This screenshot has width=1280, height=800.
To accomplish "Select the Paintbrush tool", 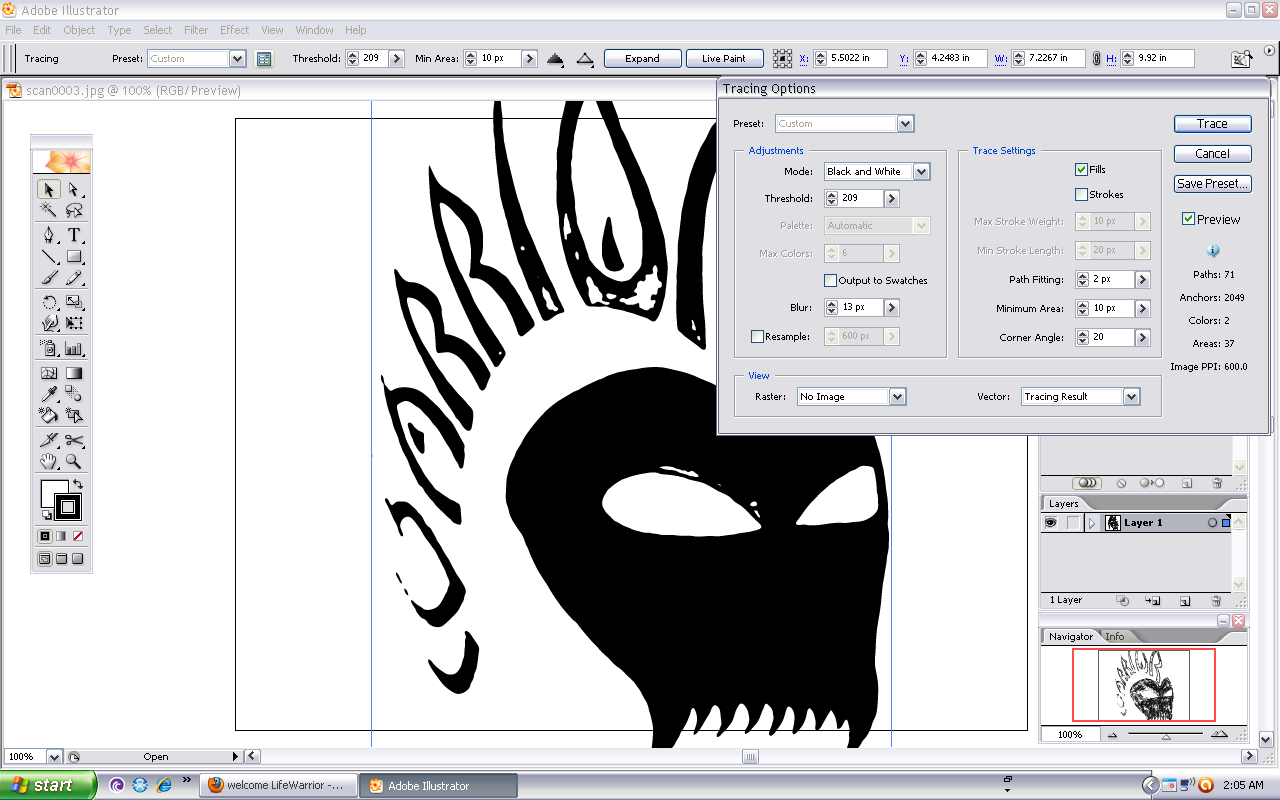I will [48, 277].
